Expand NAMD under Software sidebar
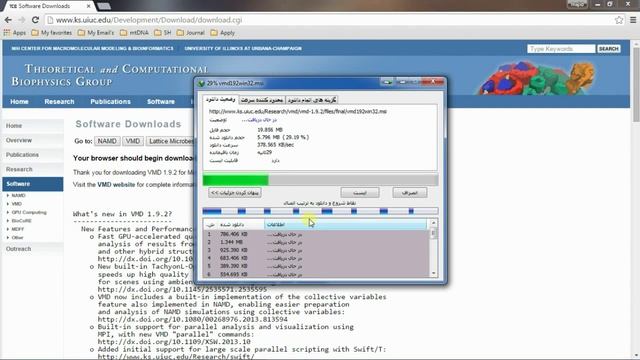 click(x=16, y=196)
